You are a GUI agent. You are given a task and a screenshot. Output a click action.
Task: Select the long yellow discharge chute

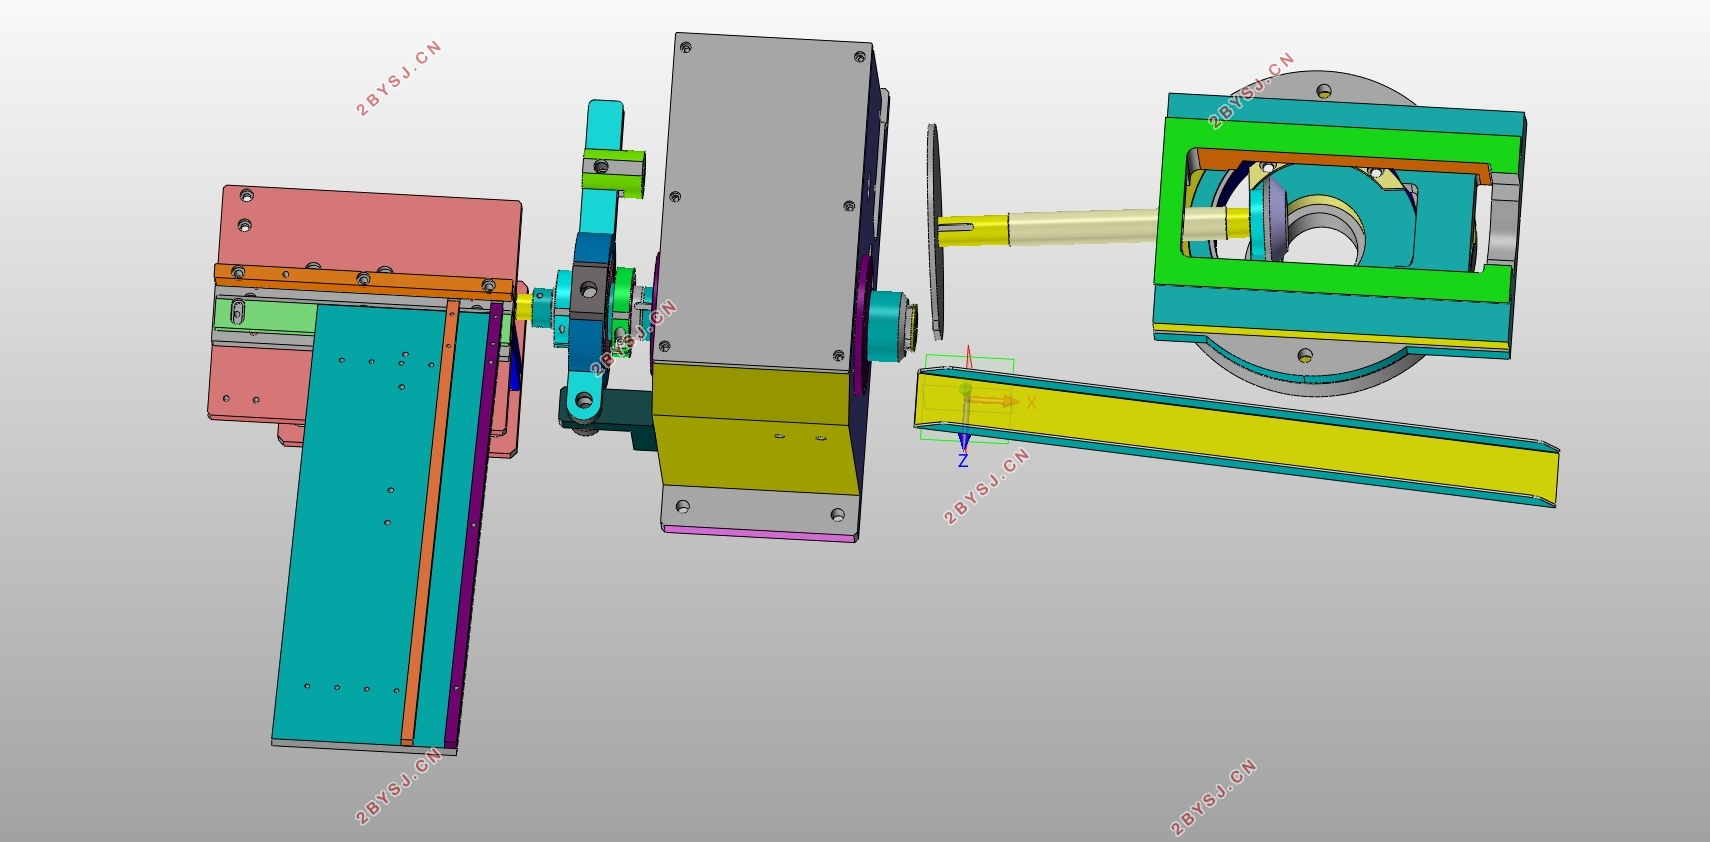click(x=1235, y=436)
